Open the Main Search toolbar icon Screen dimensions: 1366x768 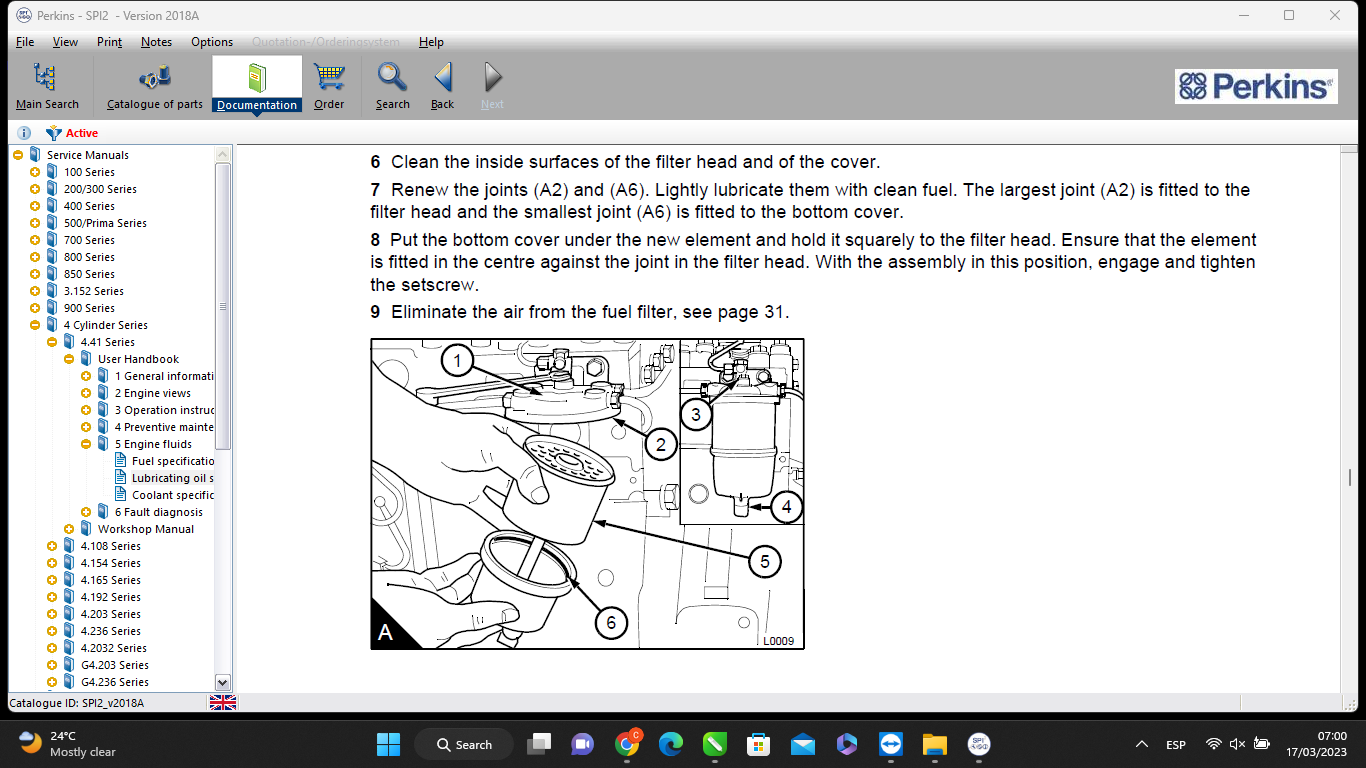coord(46,84)
